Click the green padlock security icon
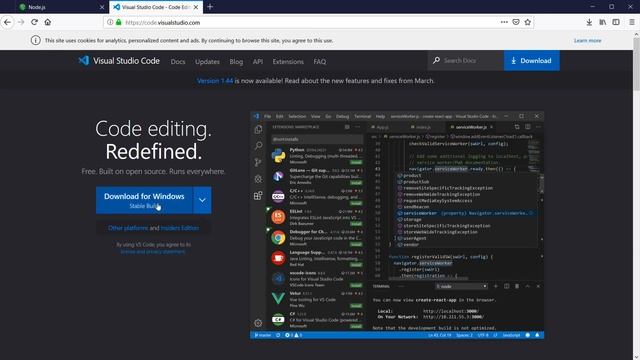Viewport: 640px width, 360px height. pyautogui.click(x=119, y=22)
